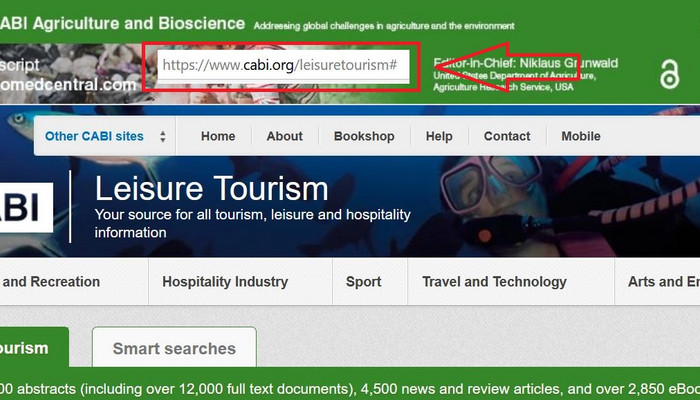Go to the Home page link

click(x=218, y=136)
